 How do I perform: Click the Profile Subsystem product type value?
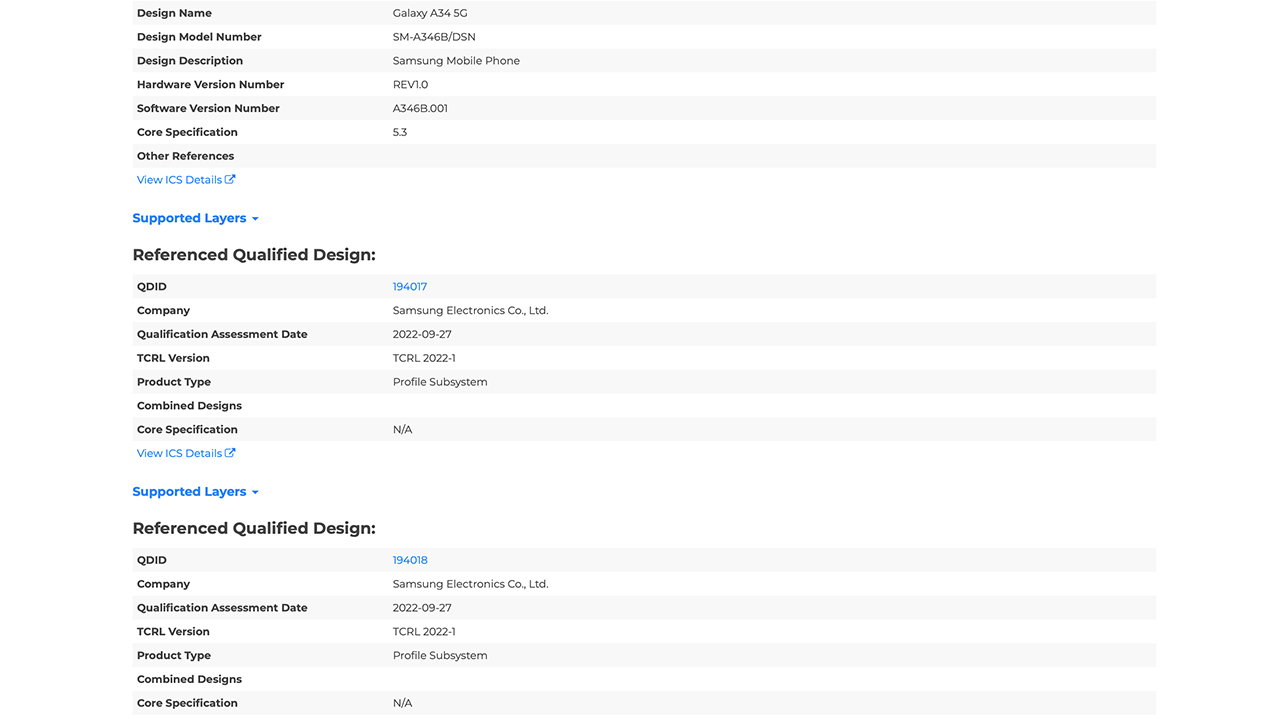point(440,381)
